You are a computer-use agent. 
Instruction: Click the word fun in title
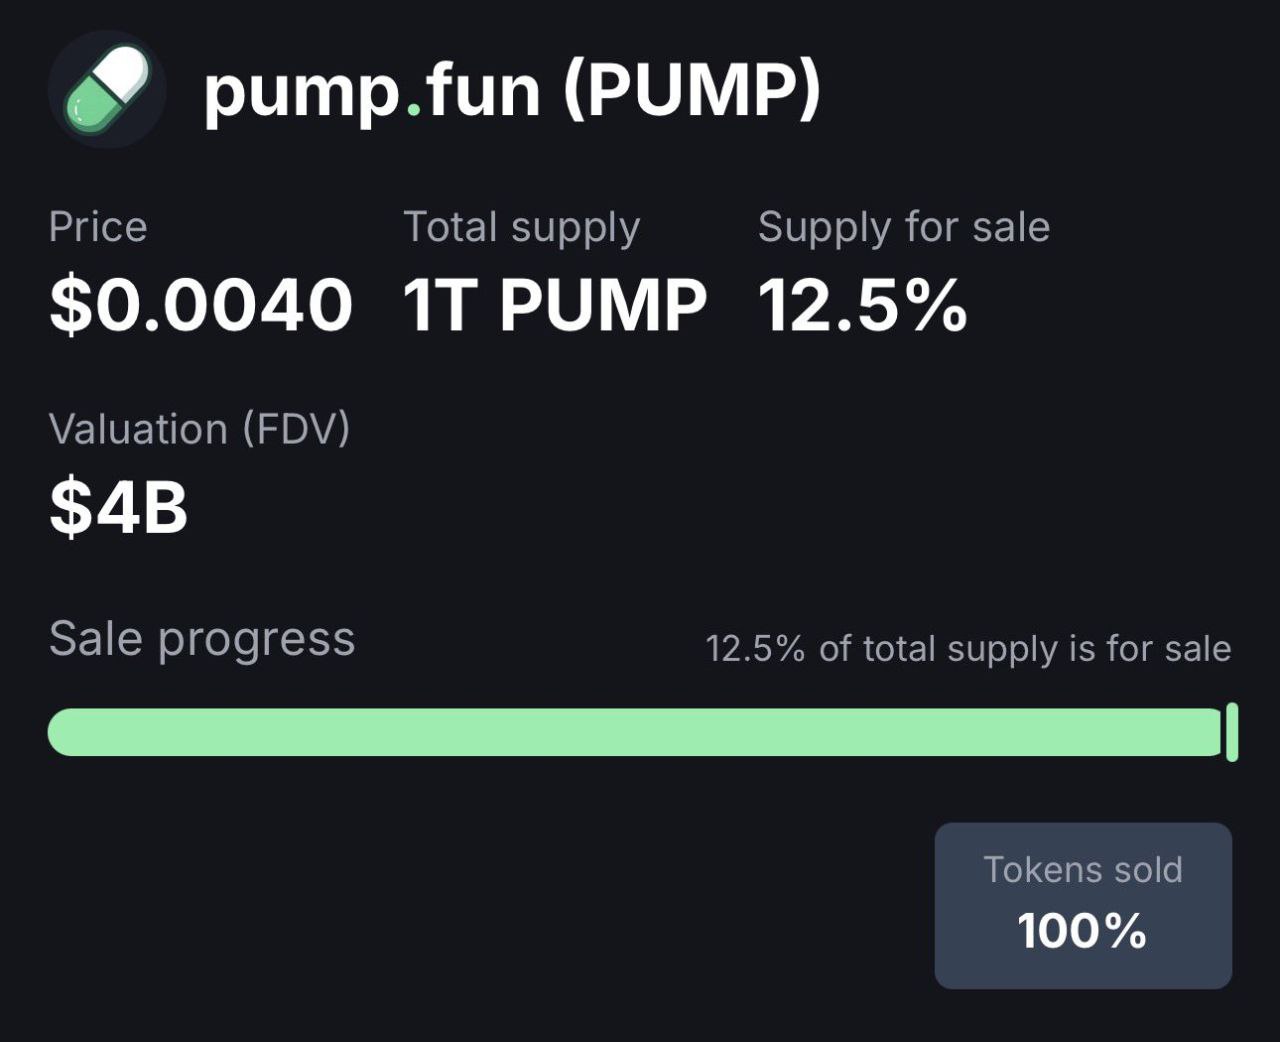482,88
